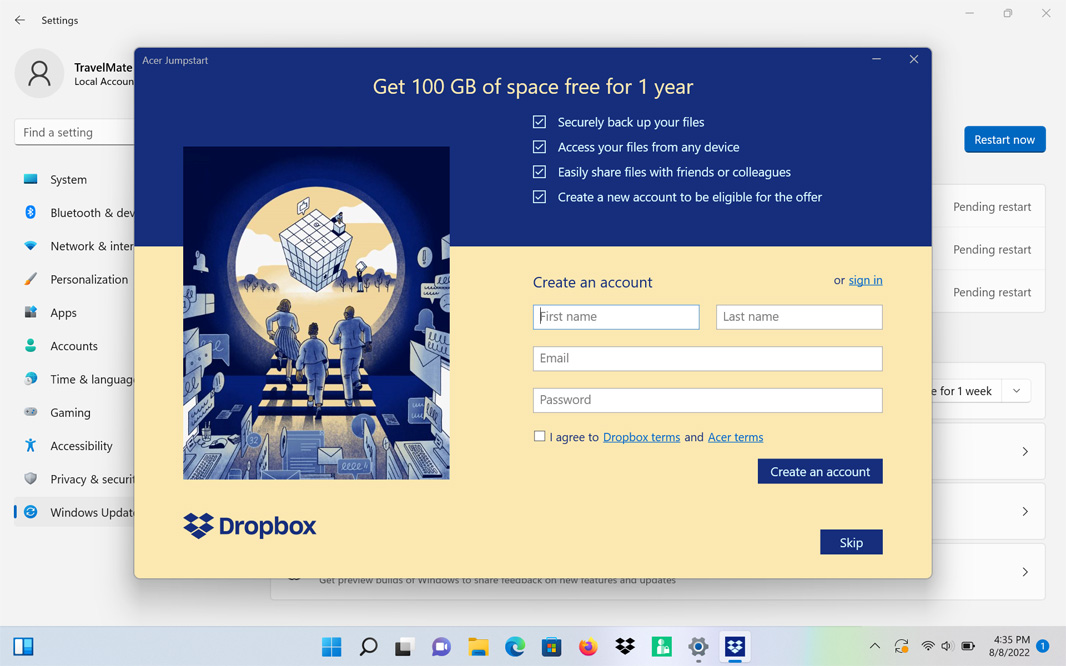This screenshot has width=1066, height=666.
Task: Select the active Dropbox promotion taskbar icon
Action: [735, 646]
